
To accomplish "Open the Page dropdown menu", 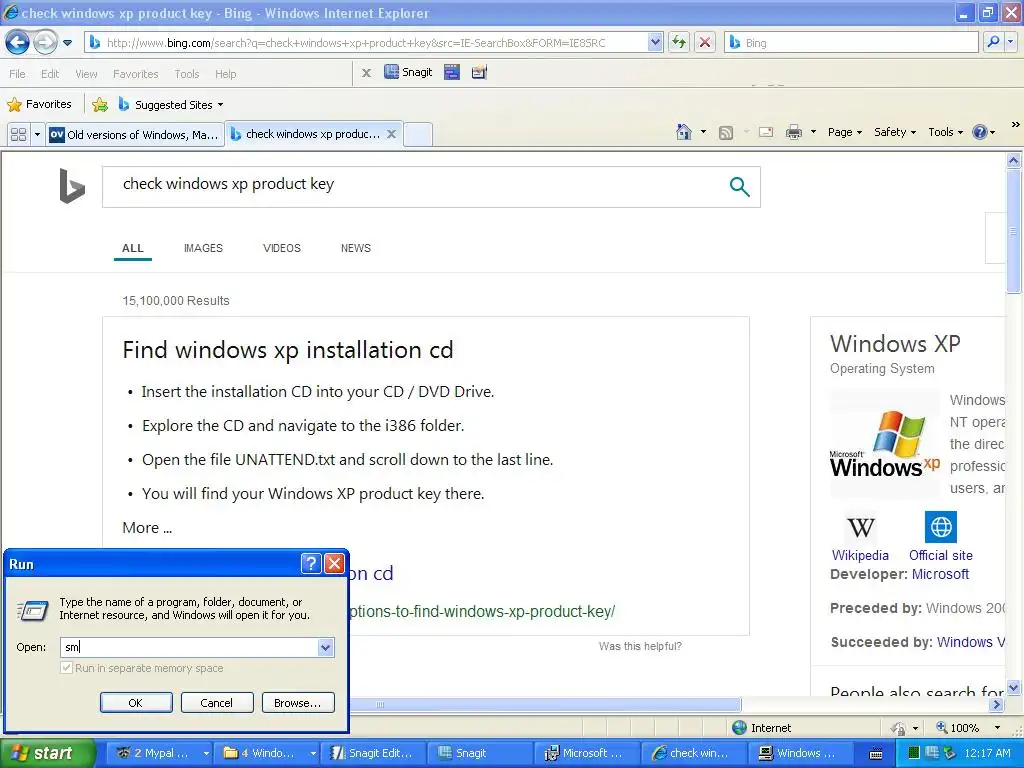I will coord(844,132).
